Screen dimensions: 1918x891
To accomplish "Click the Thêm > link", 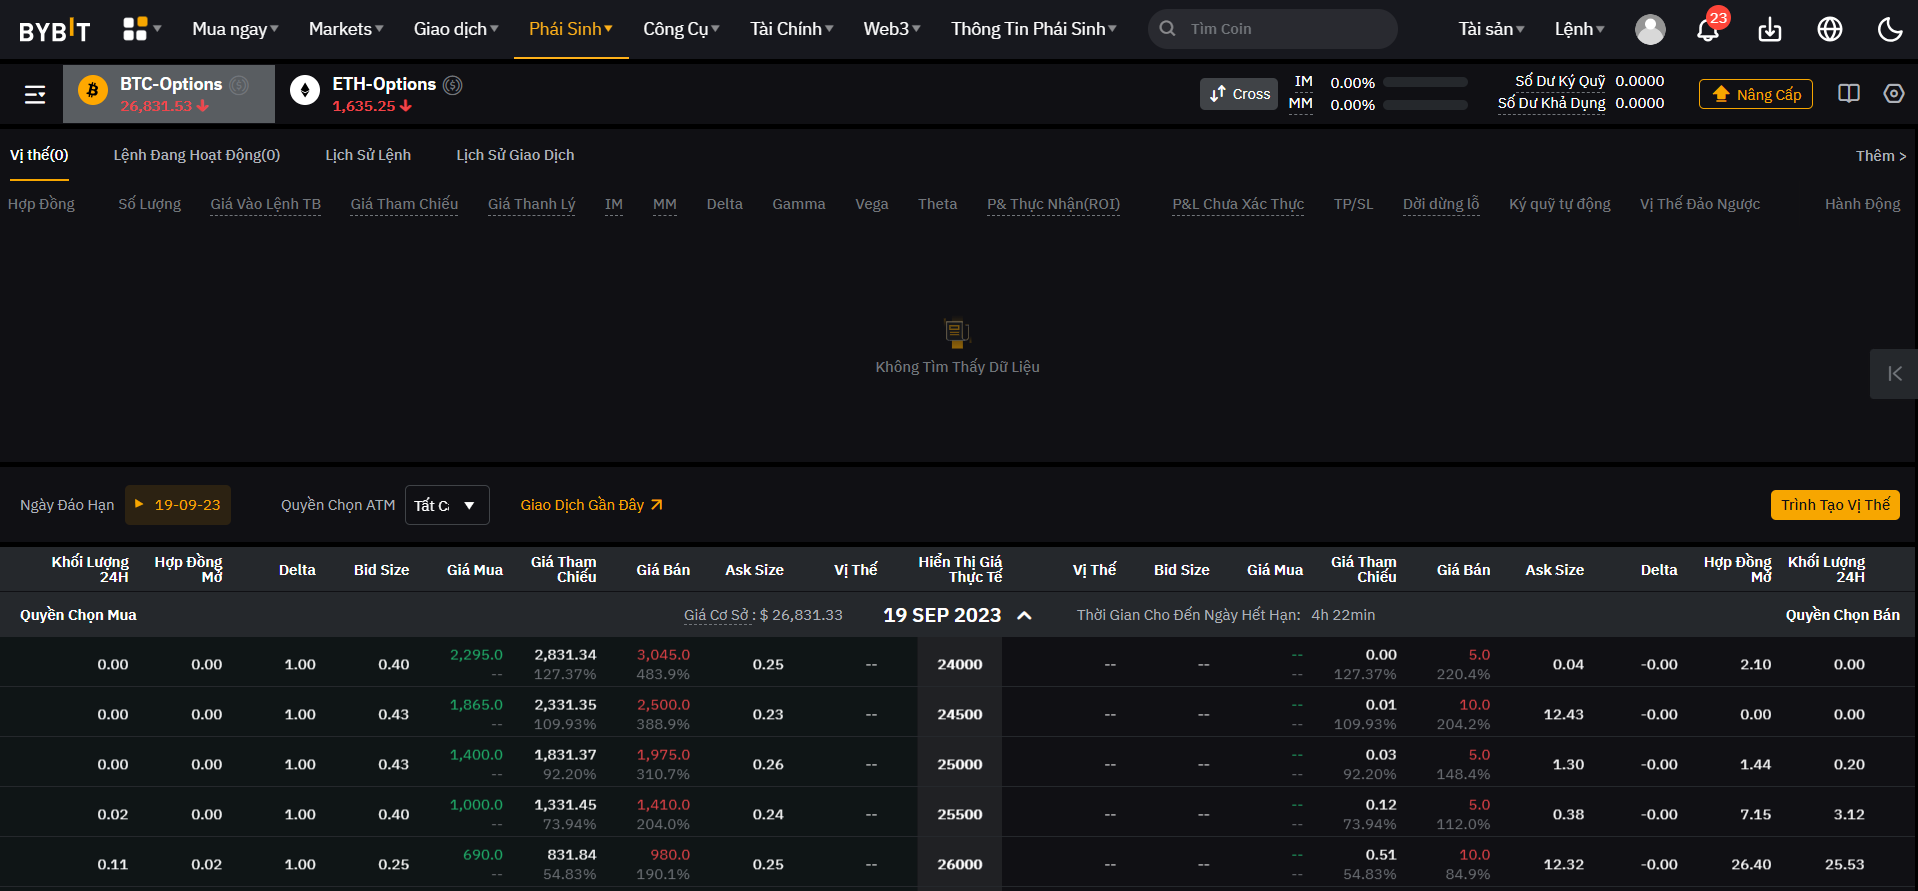I will (1881, 156).
